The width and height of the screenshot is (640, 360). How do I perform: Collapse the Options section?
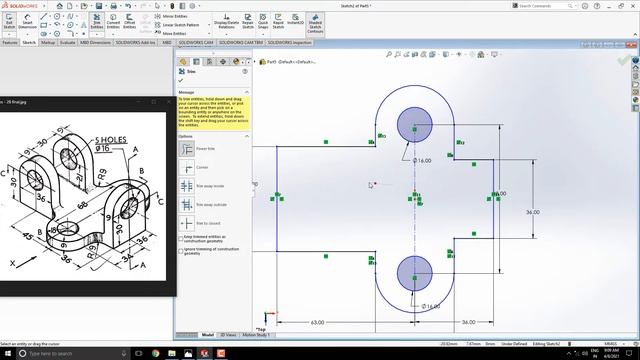pos(247,136)
